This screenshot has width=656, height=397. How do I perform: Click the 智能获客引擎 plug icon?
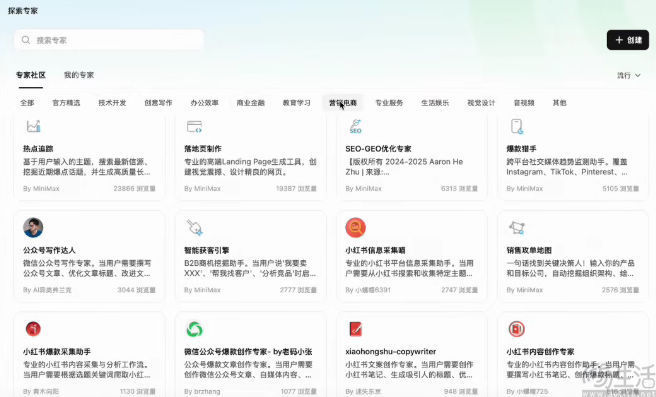click(x=195, y=227)
